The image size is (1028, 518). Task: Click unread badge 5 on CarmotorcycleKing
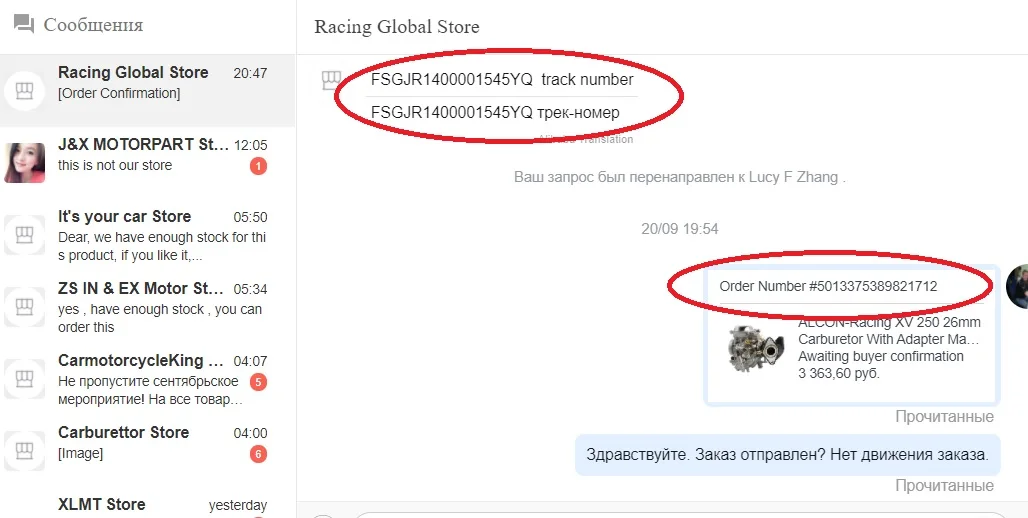point(258,382)
